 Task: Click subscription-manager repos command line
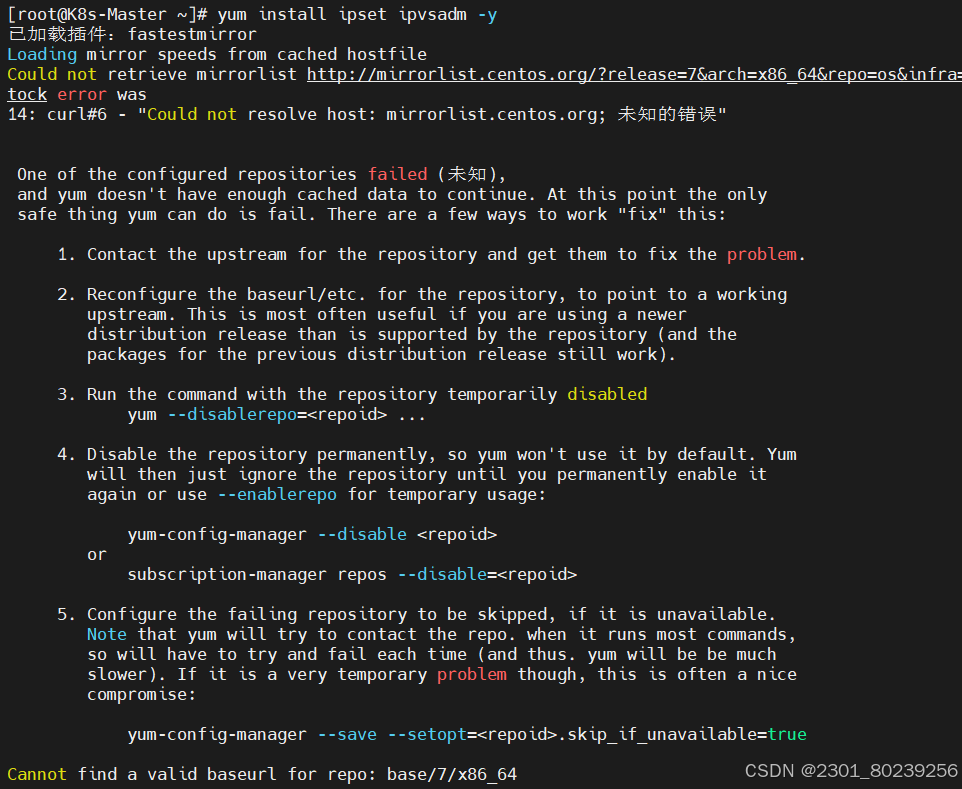tap(352, 574)
